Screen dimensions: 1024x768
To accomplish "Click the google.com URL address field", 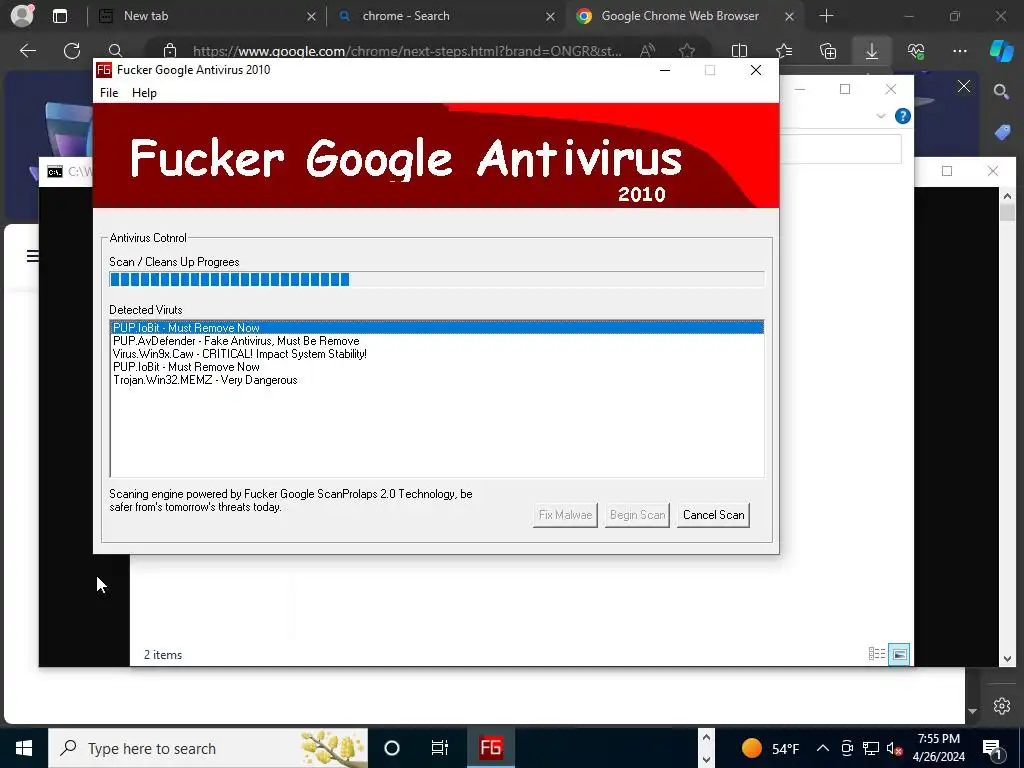I will click(407, 51).
